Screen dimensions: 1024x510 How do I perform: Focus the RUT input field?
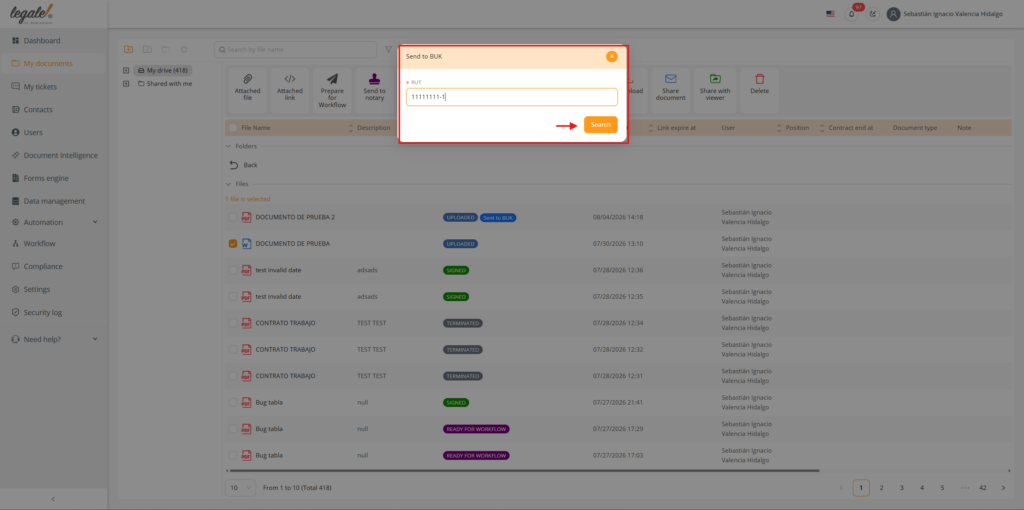[x=511, y=97]
